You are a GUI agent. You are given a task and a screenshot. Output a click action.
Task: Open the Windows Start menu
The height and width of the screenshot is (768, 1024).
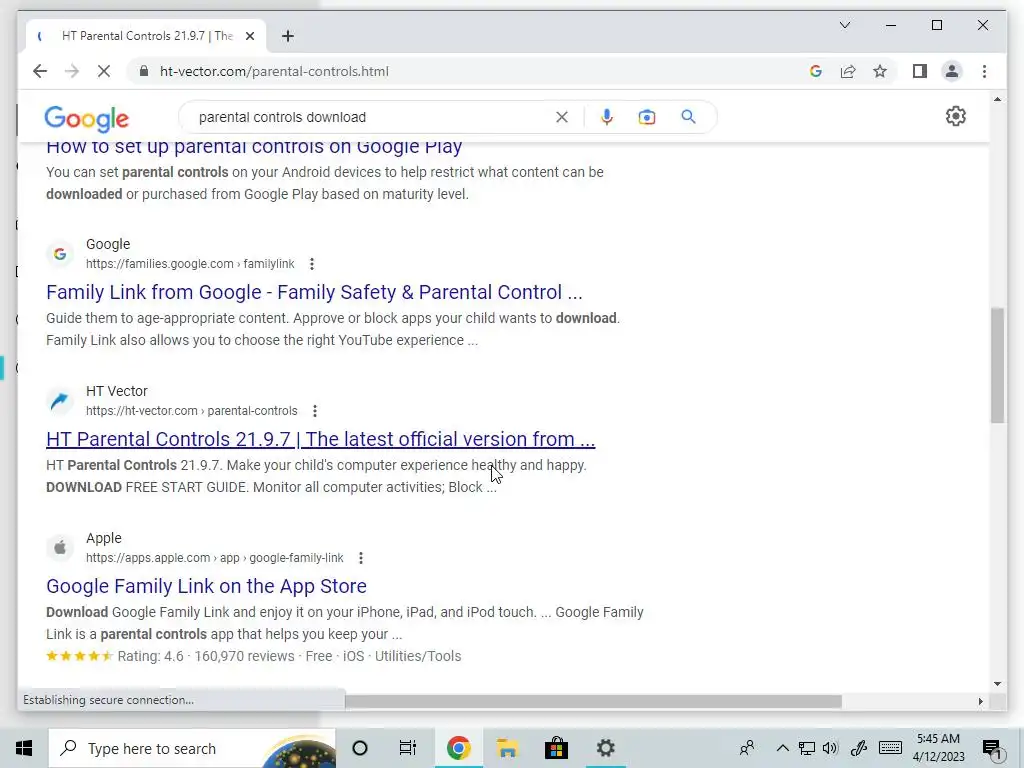click(24, 748)
